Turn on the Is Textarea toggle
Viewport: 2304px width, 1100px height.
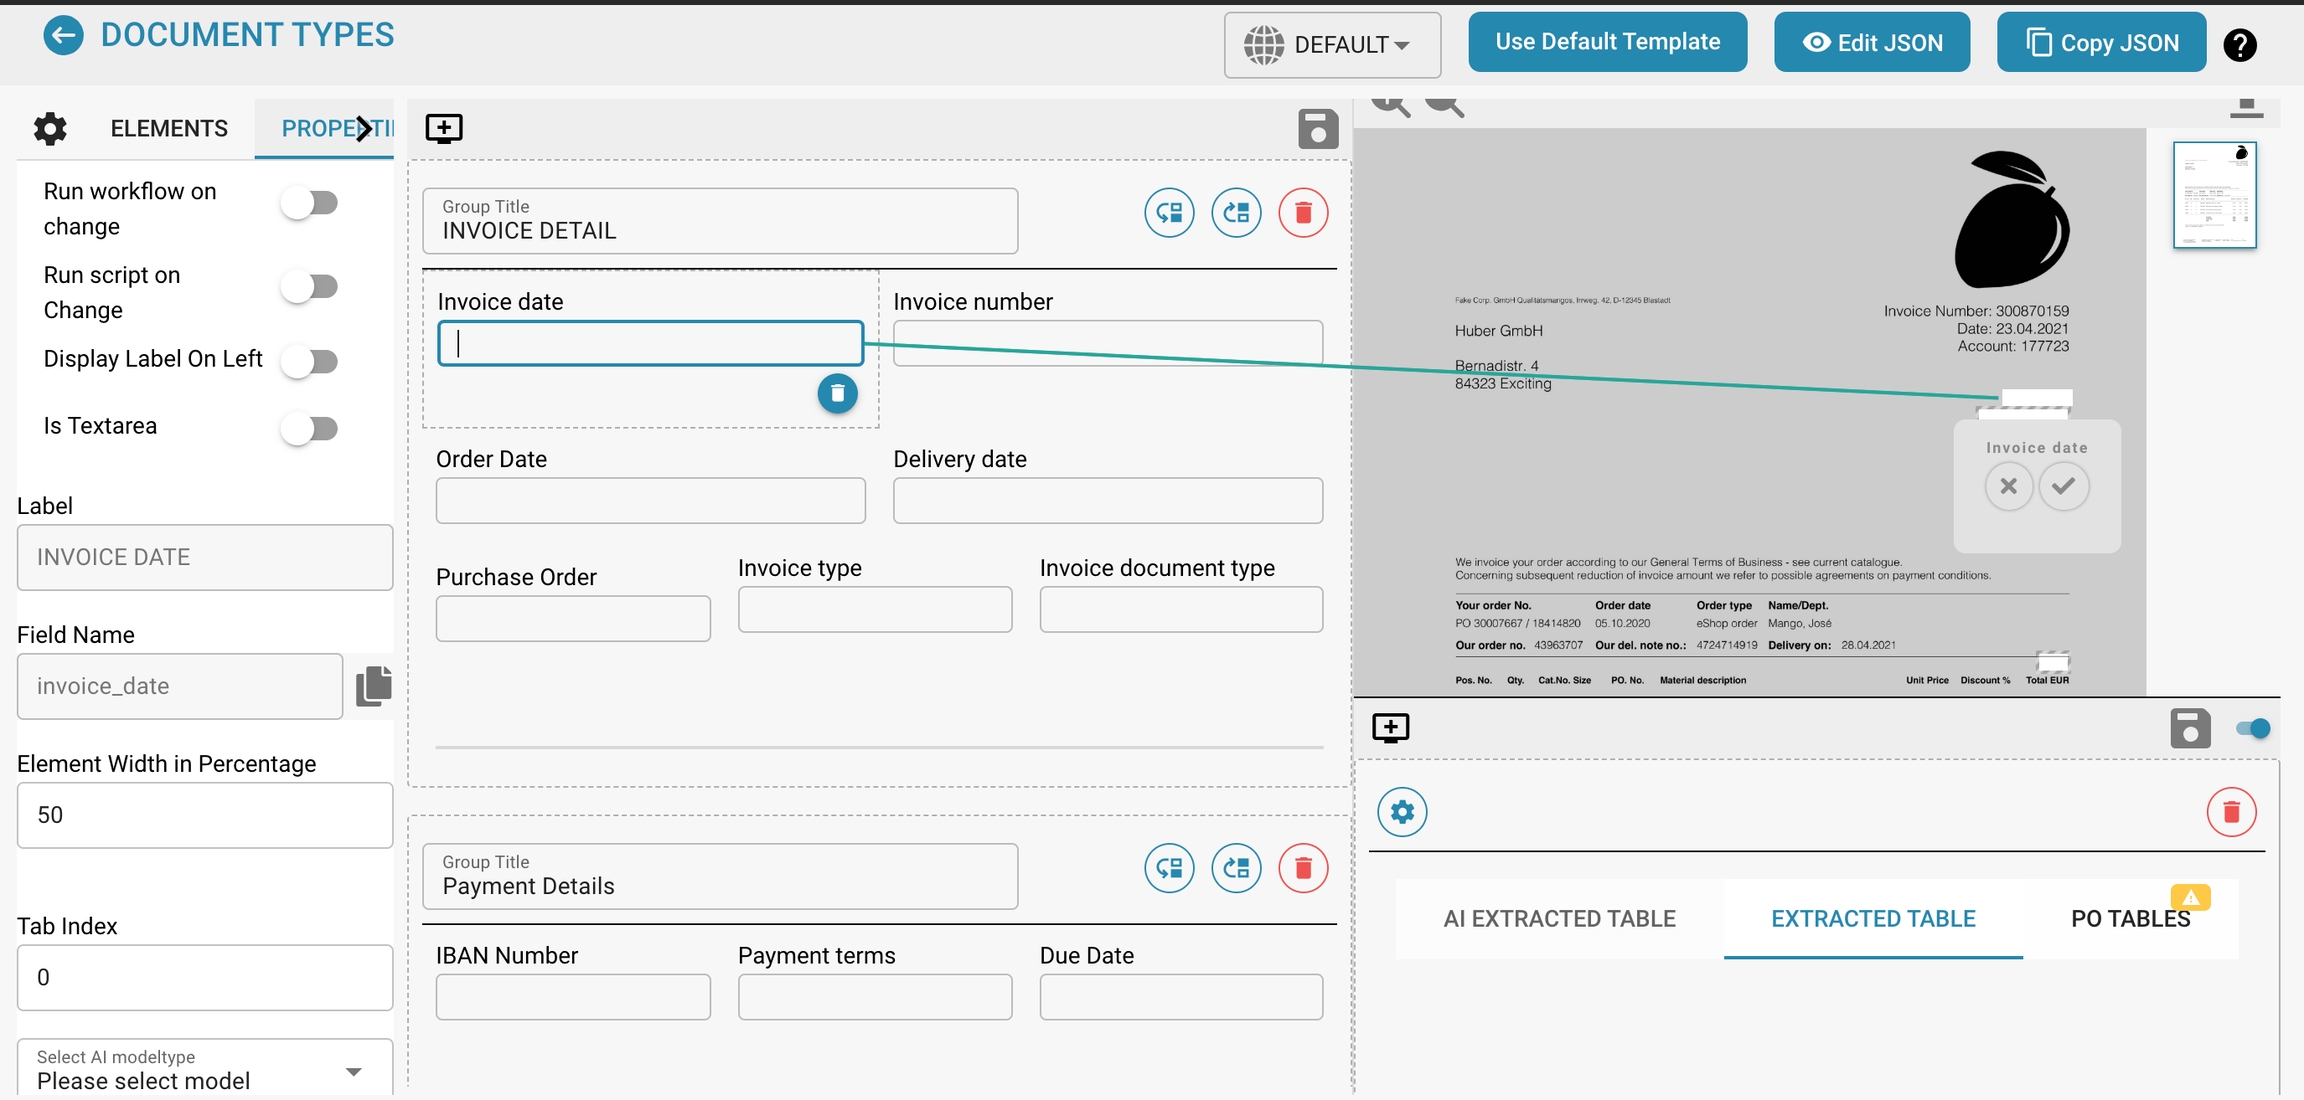[310, 428]
